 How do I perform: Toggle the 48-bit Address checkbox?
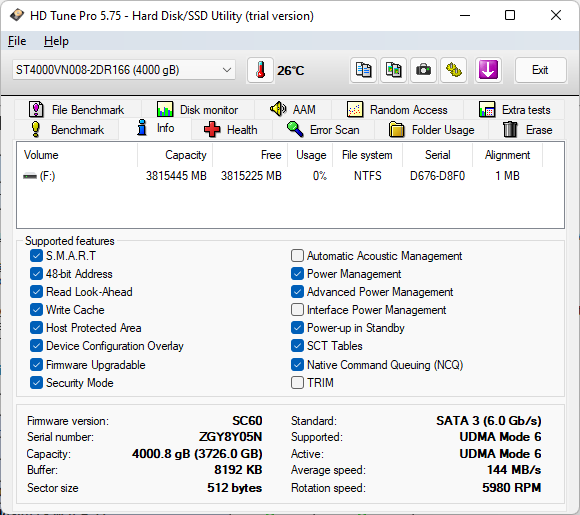pos(36,274)
